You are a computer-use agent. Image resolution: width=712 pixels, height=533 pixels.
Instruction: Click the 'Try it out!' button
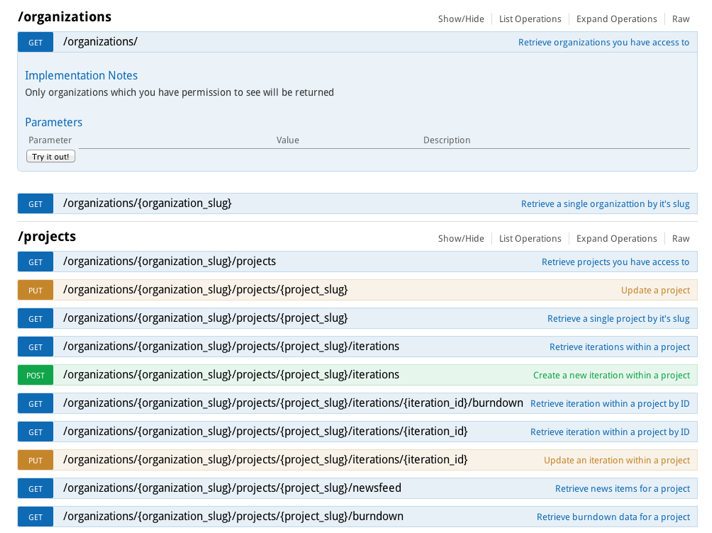pyautogui.click(x=50, y=156)
